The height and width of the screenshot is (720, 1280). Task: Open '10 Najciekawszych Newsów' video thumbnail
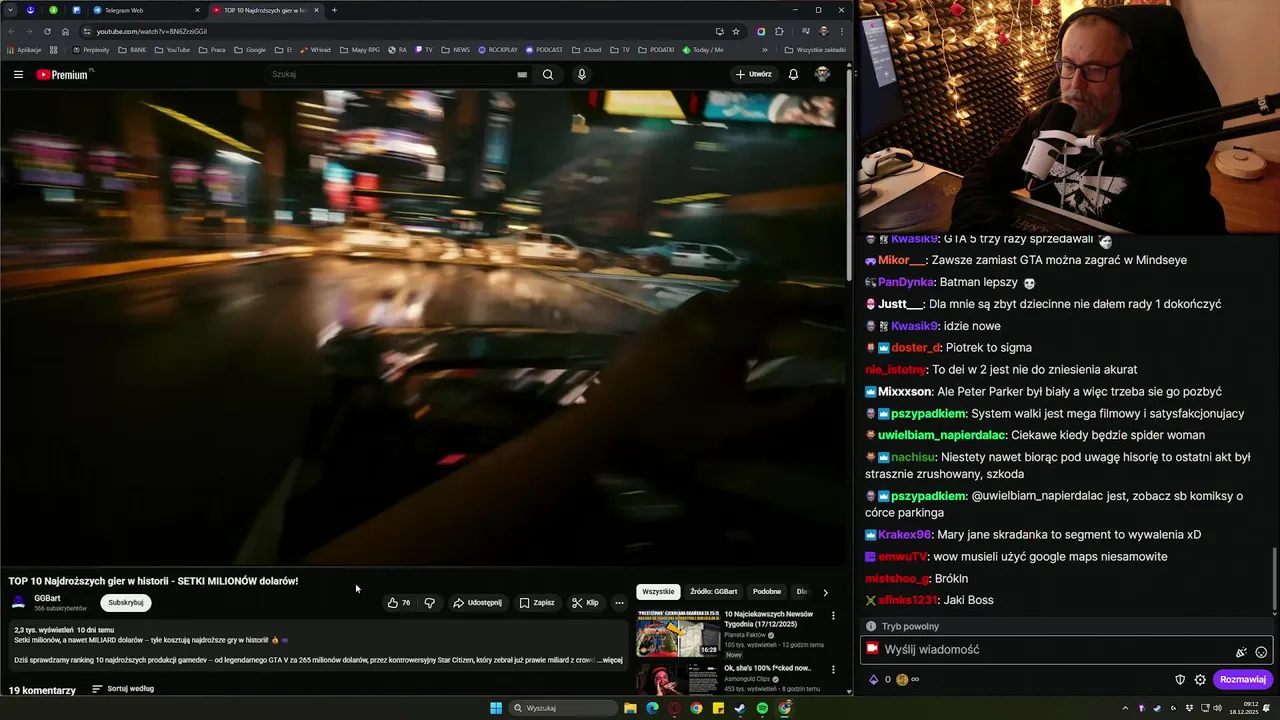(x=678, y=632)
